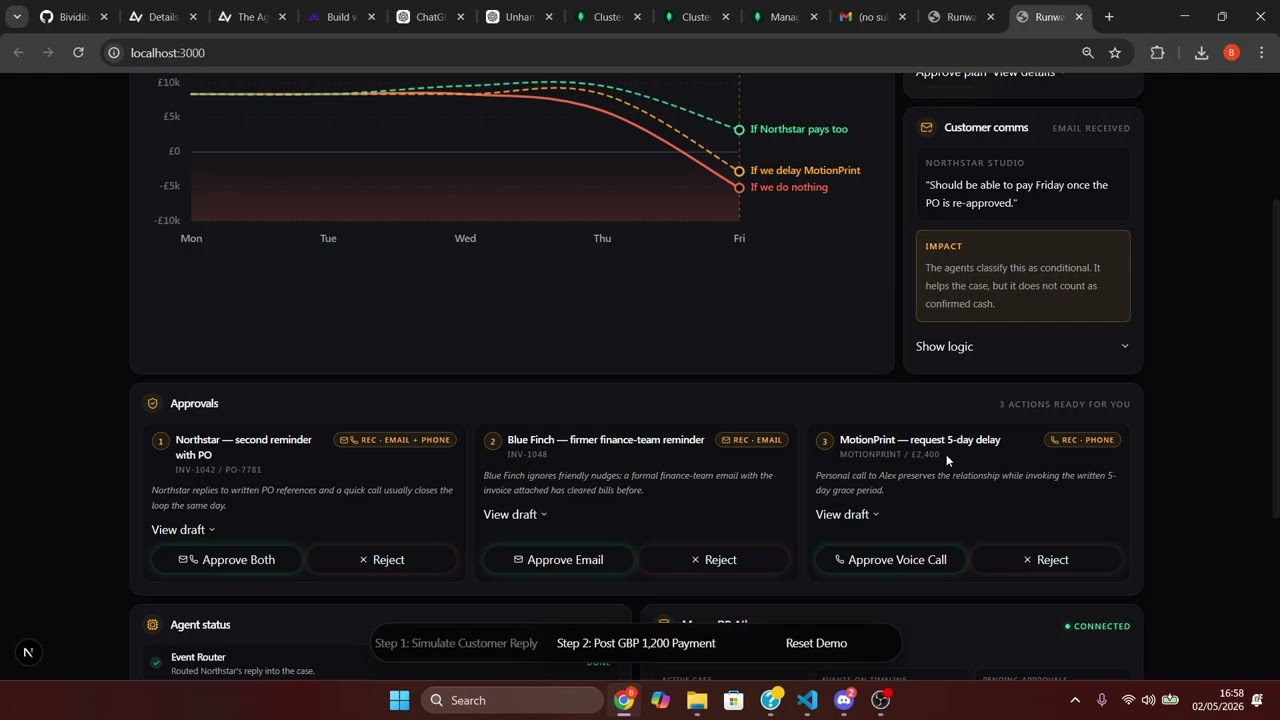Open the Windows notification bell

tap(1257, 700)
